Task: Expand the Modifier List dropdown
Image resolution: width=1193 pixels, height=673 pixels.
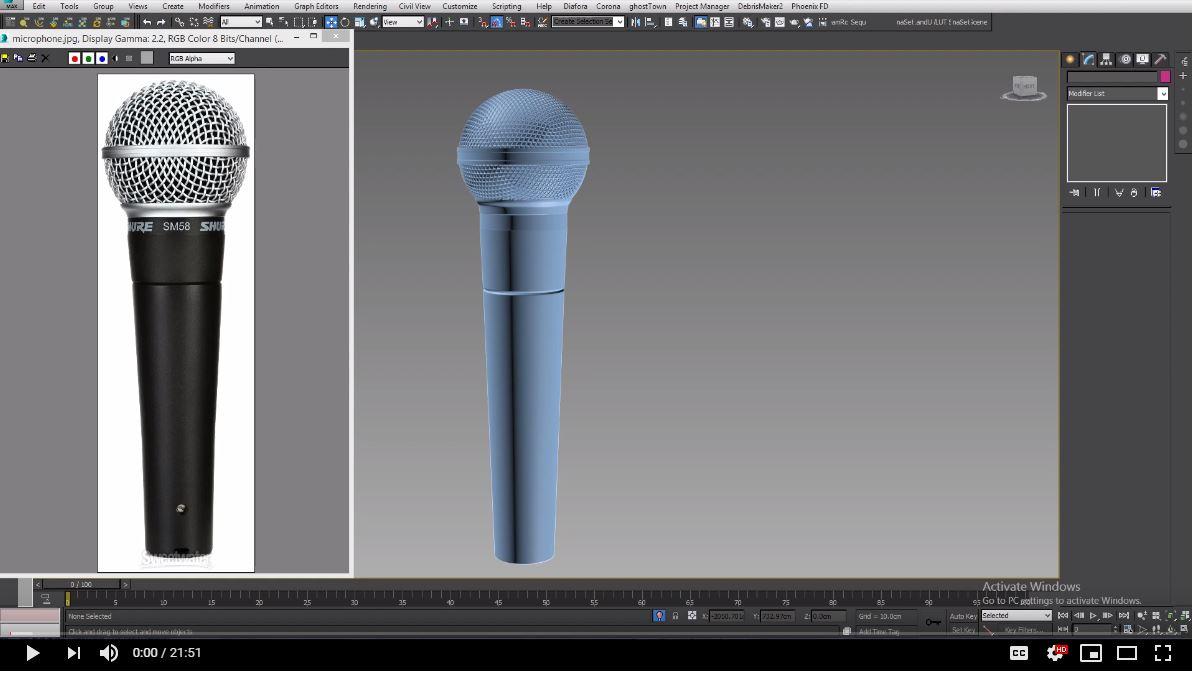Action: [1162, 94]
